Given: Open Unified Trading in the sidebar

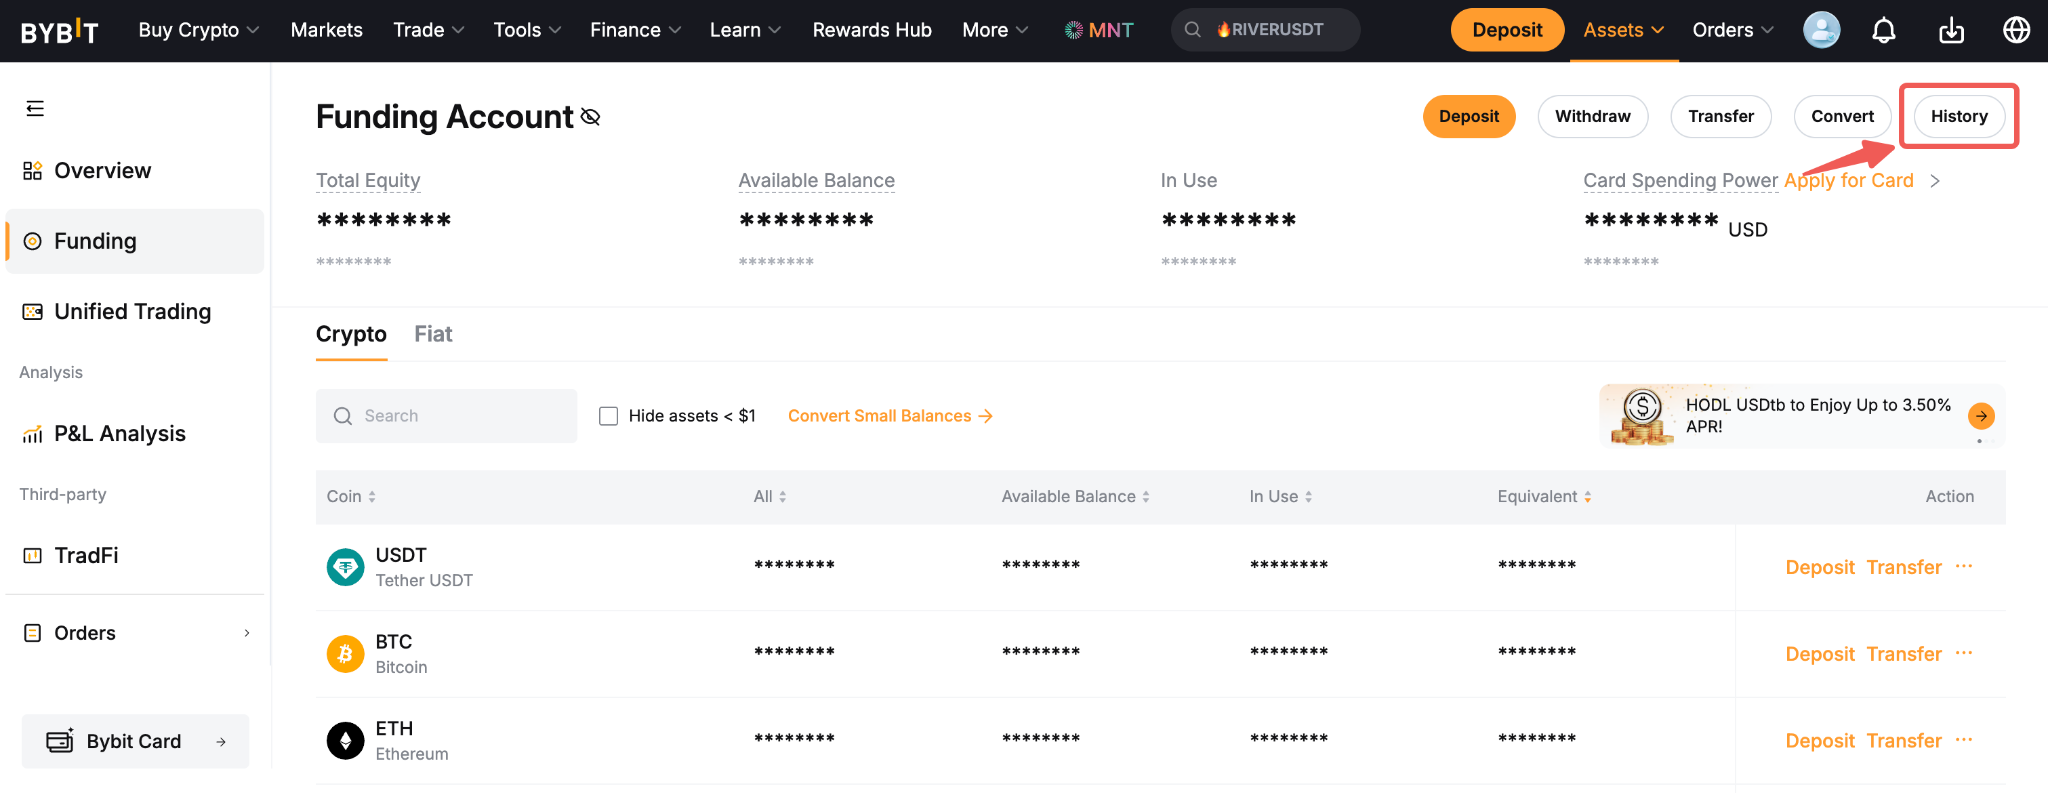Looking at the screenshot, I should pyautogui.click(x=132, y=312).
